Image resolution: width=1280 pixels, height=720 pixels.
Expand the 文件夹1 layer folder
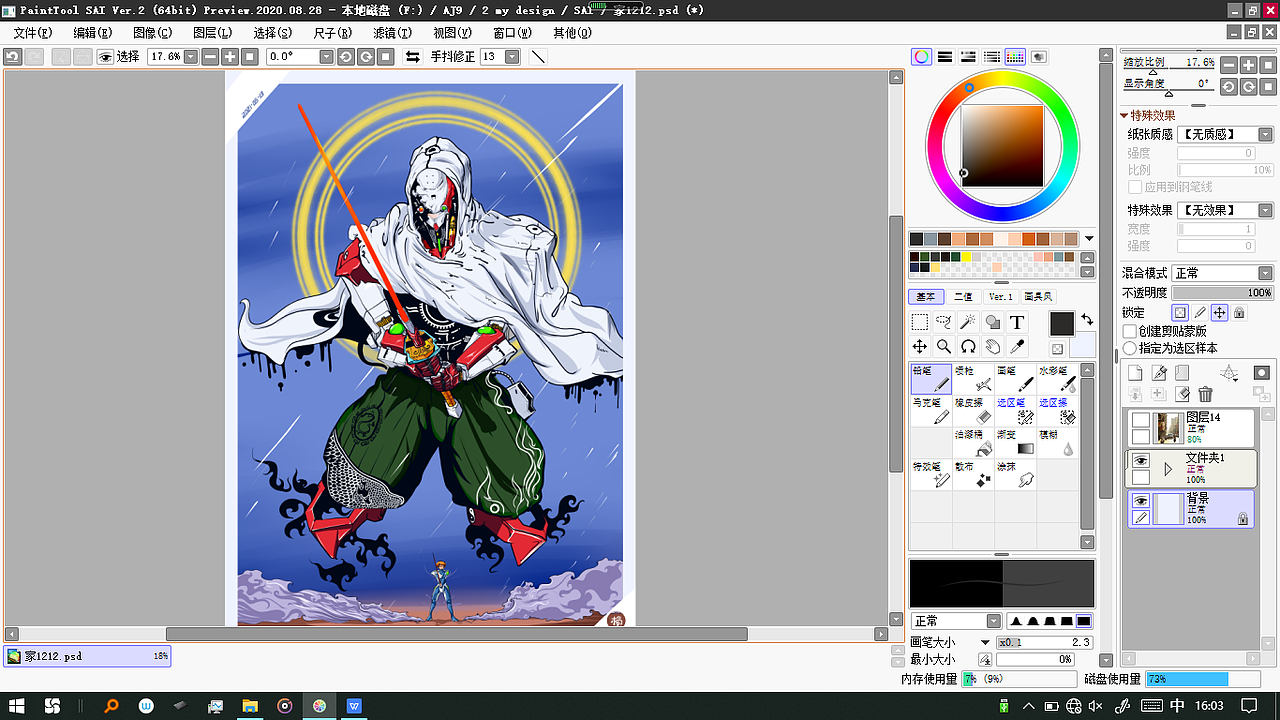pos(1167,469)
